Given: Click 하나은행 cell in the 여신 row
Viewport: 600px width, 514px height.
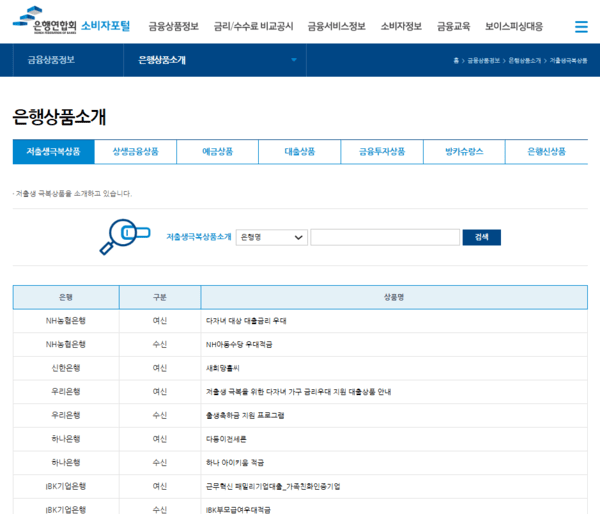Looking at the screenshot, I should (x=66, y=439).
